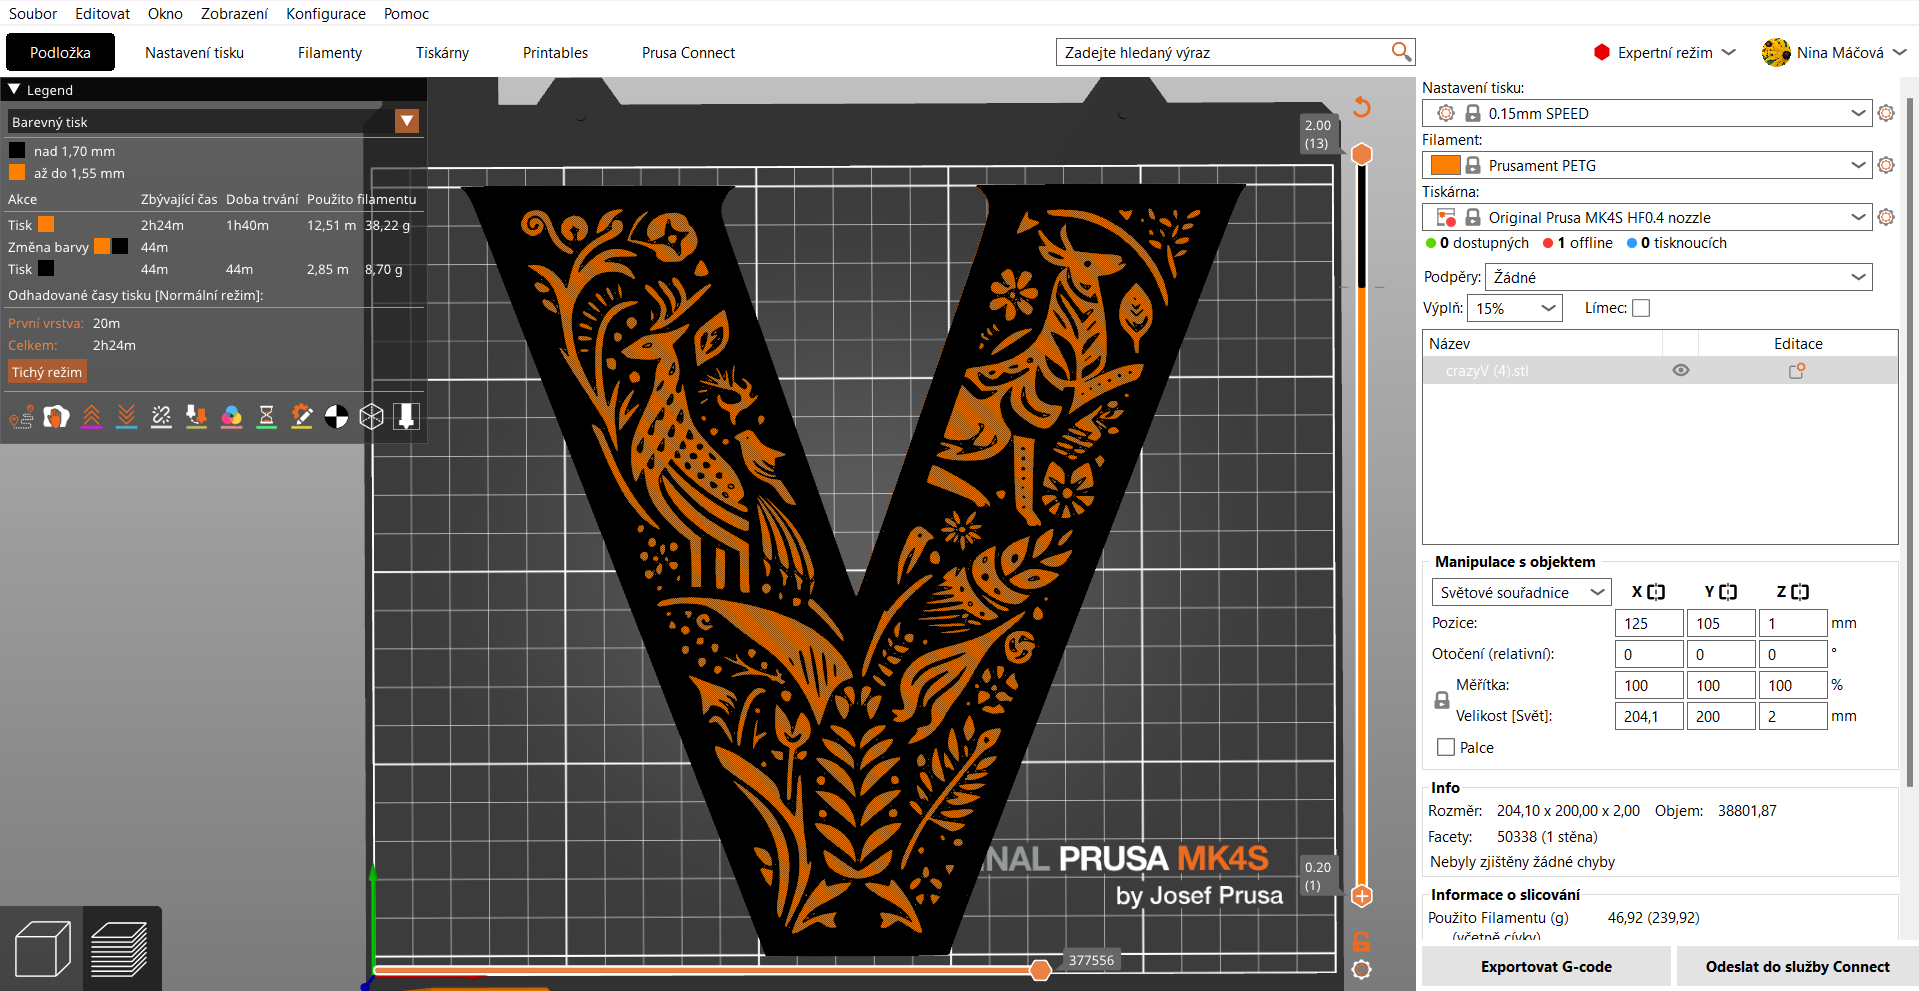1919x991 pixels.
Task: Toggle deretractions with the blue chevron icon
Action: 126,416
